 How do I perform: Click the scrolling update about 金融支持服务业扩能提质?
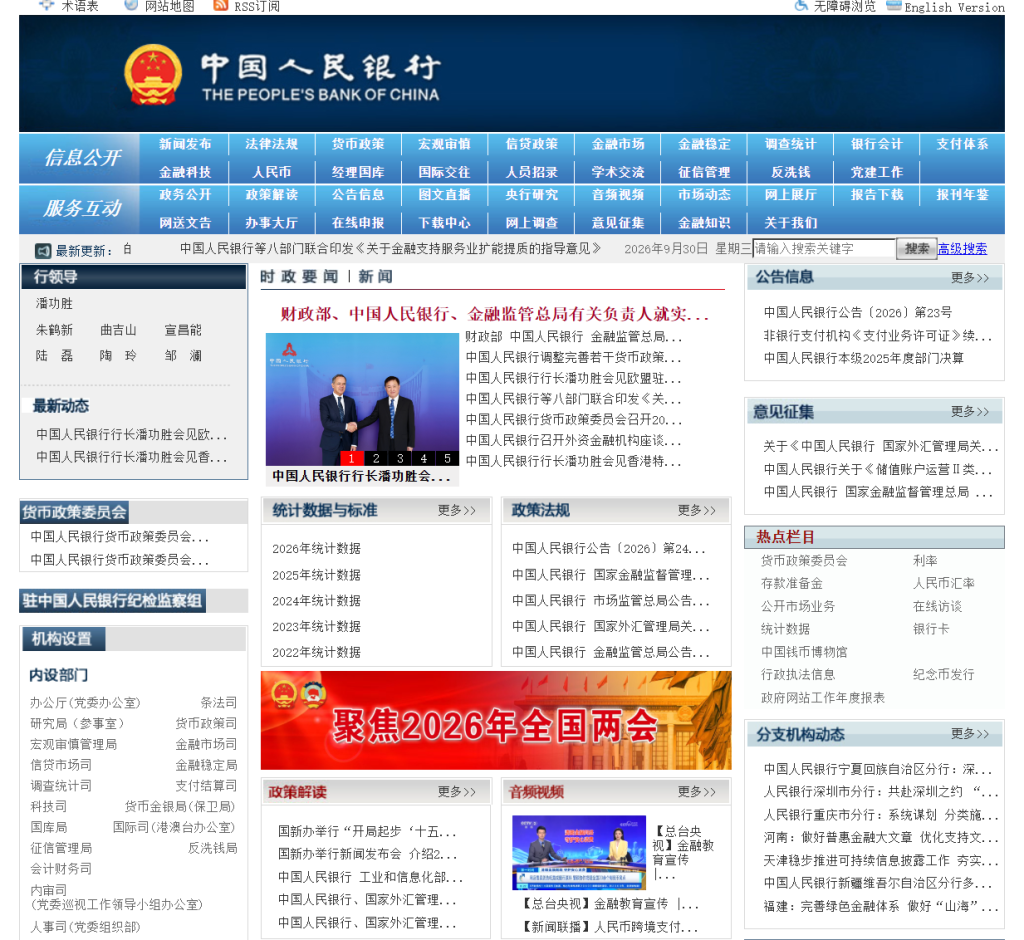390,248
